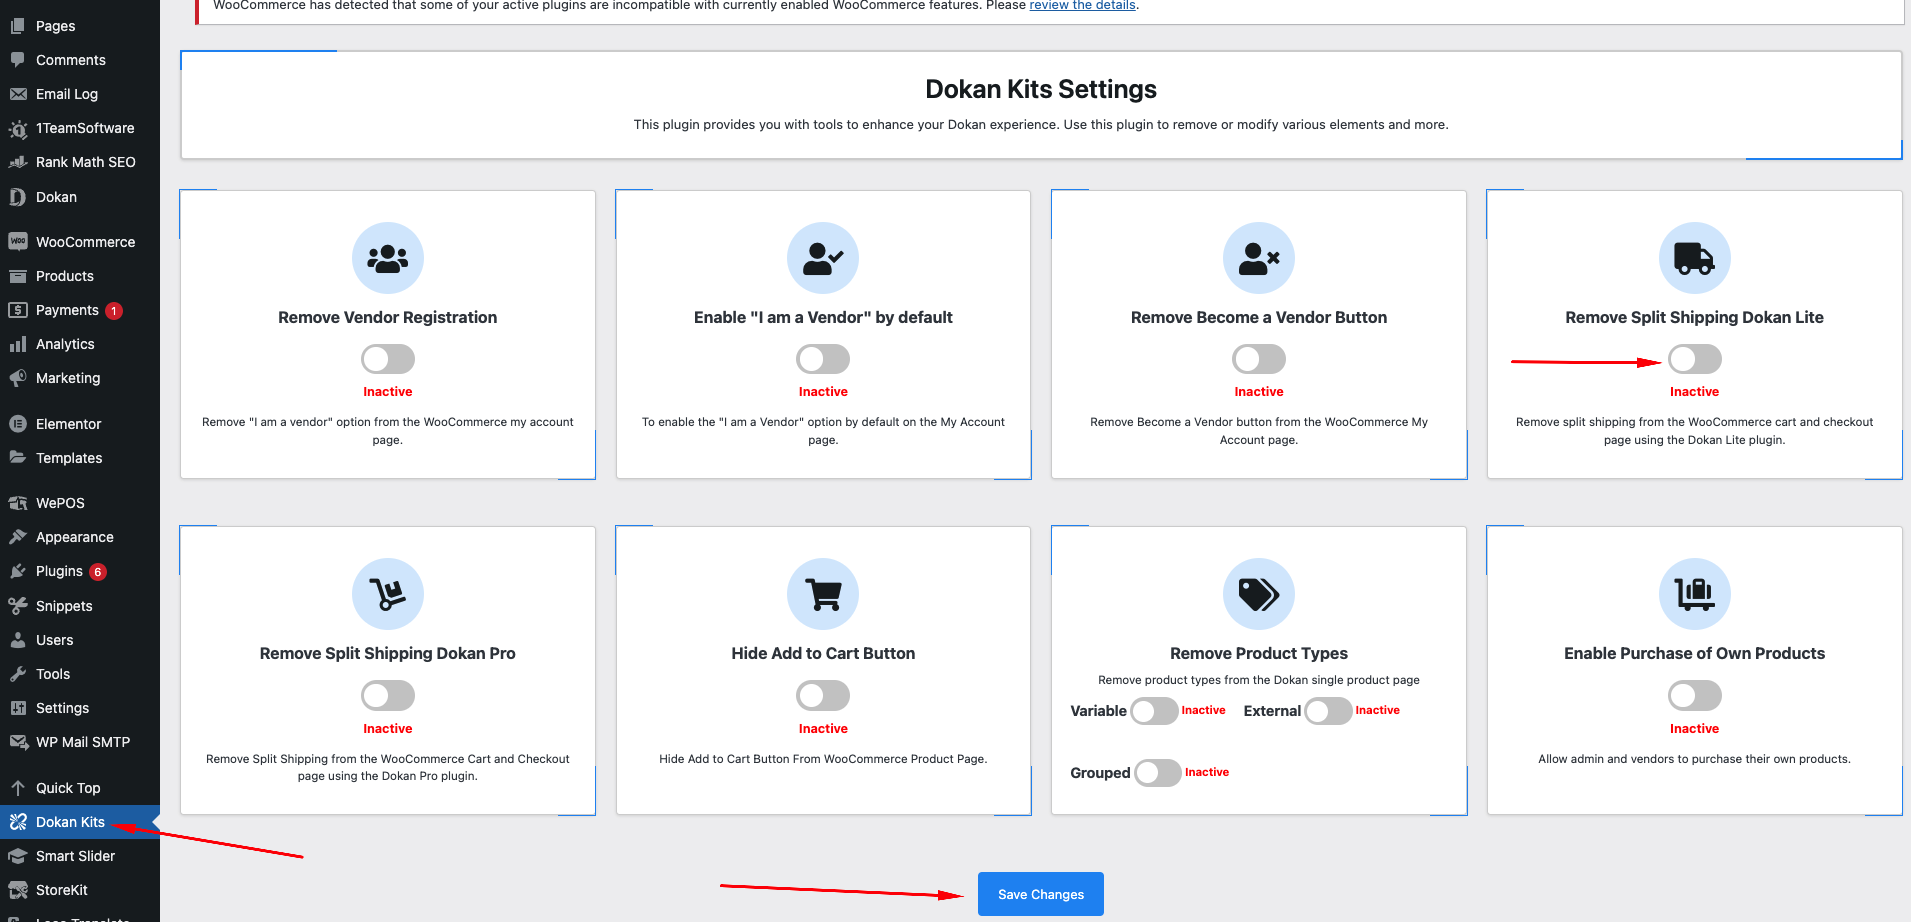Click the WePOS sidebar icon

tap(18, 503)
